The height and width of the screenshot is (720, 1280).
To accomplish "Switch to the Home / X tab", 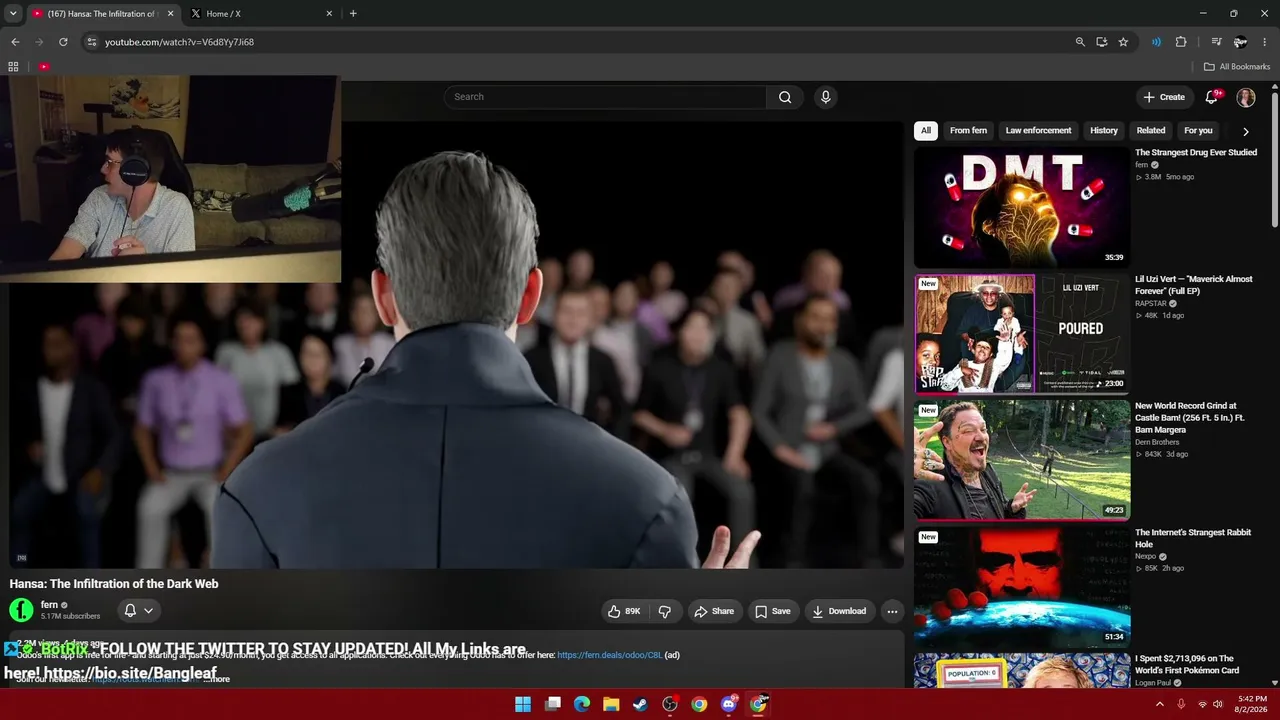I will point(260,14).
